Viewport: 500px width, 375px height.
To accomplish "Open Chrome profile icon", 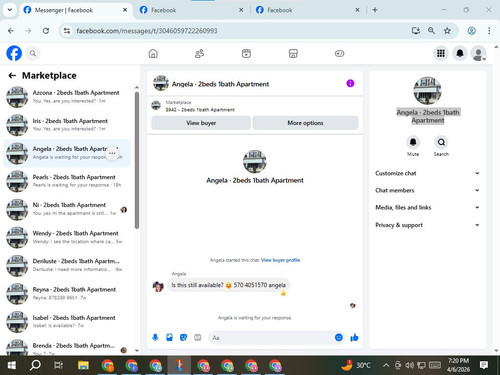I will (471, 31).
